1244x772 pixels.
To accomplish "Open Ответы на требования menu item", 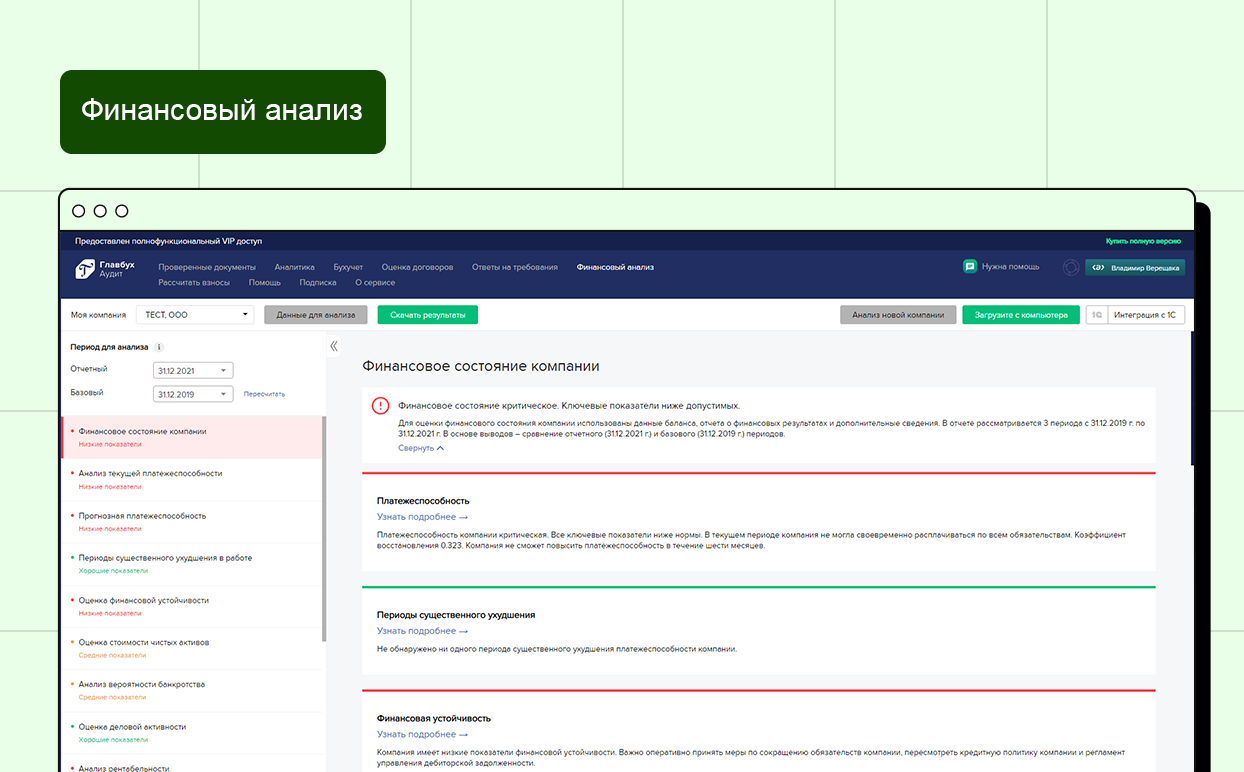I will pyautogui.click(x=515, y=267).
